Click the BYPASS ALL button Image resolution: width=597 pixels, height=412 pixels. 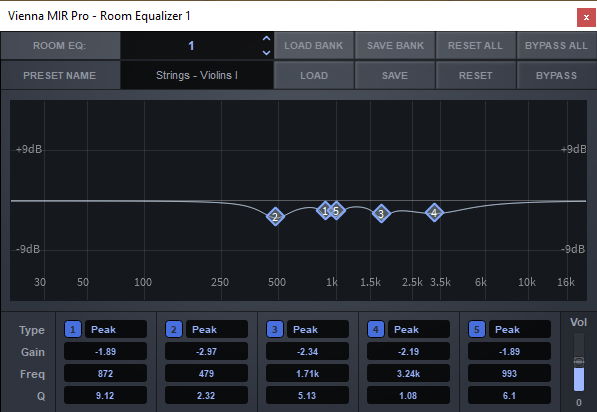coord(556,45)
